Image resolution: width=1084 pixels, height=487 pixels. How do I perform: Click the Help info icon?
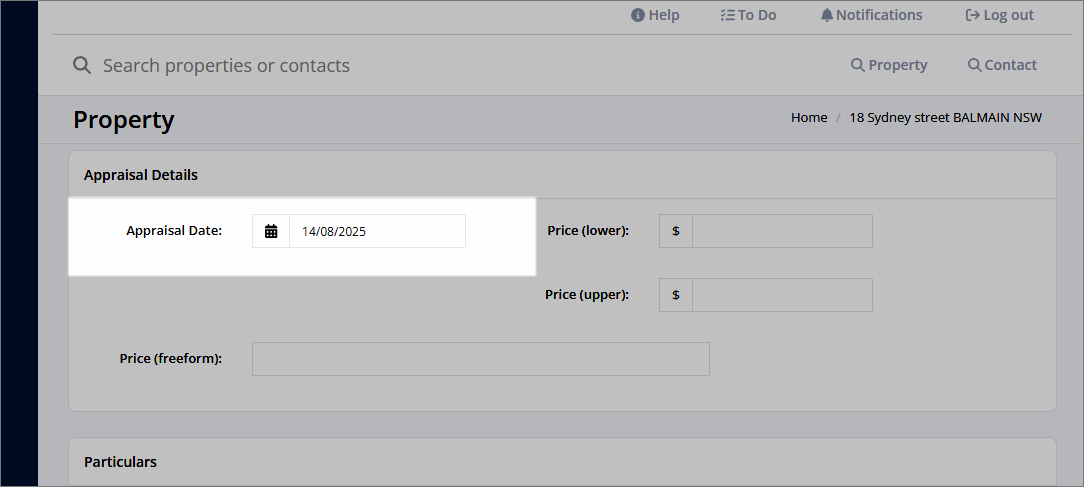coord(637,15)
